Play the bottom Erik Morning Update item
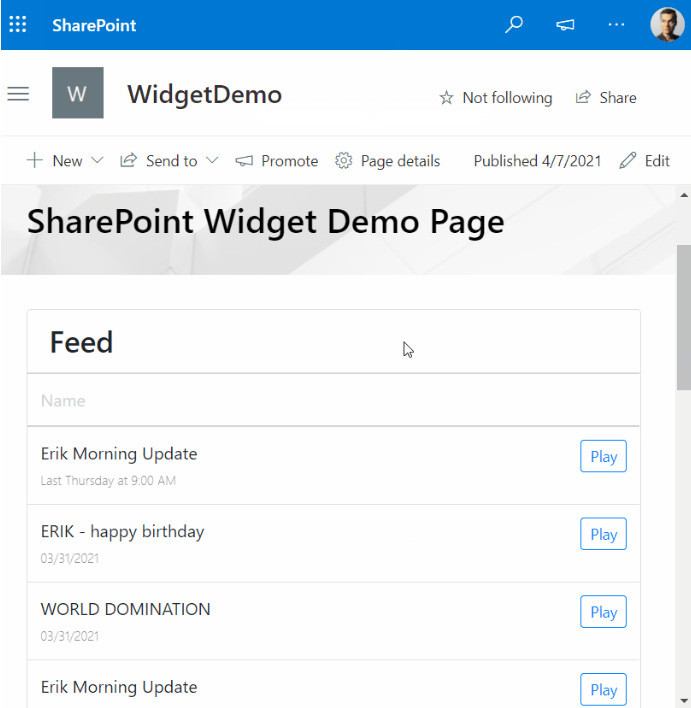 pyautogui.click(x=603, y=689)
